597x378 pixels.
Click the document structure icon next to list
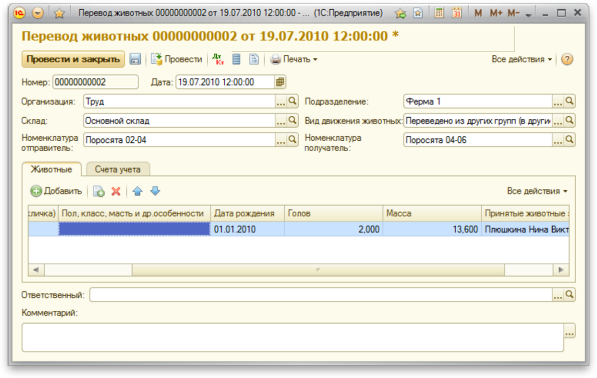point(254,59)
